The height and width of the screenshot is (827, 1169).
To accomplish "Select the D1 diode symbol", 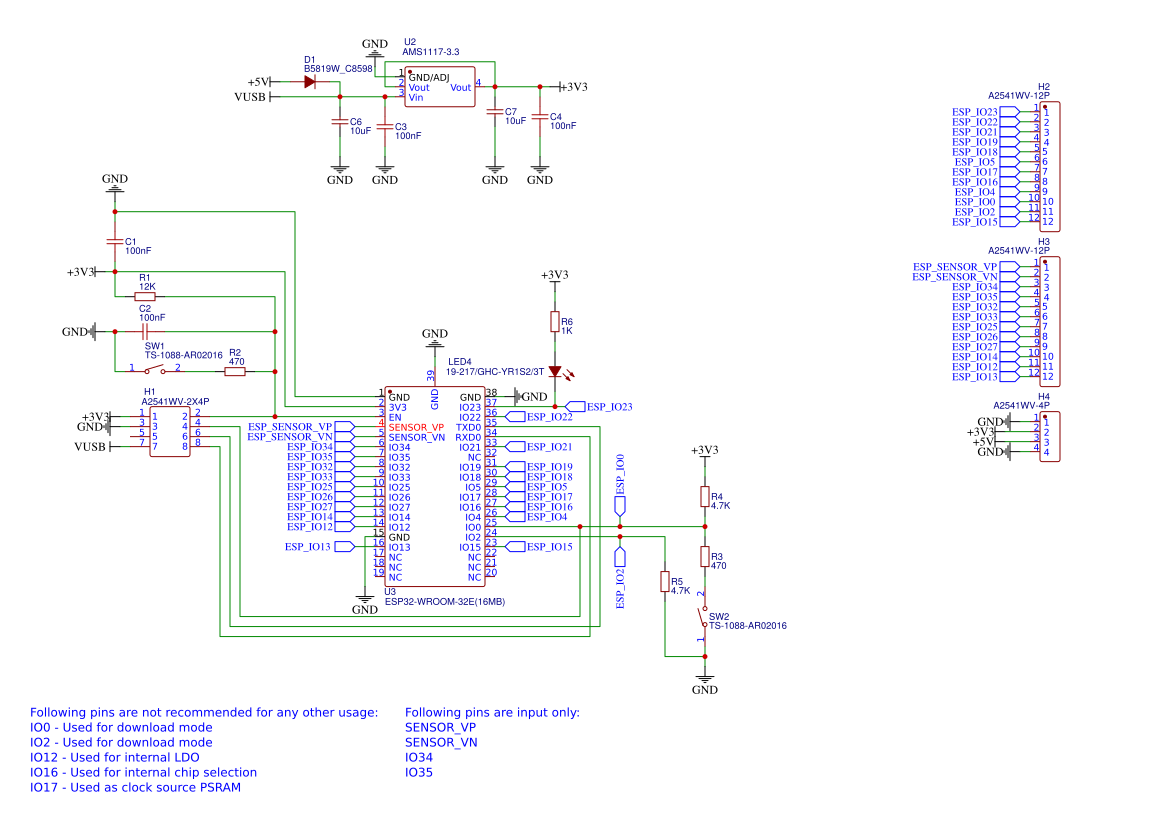I will (310, 82).
